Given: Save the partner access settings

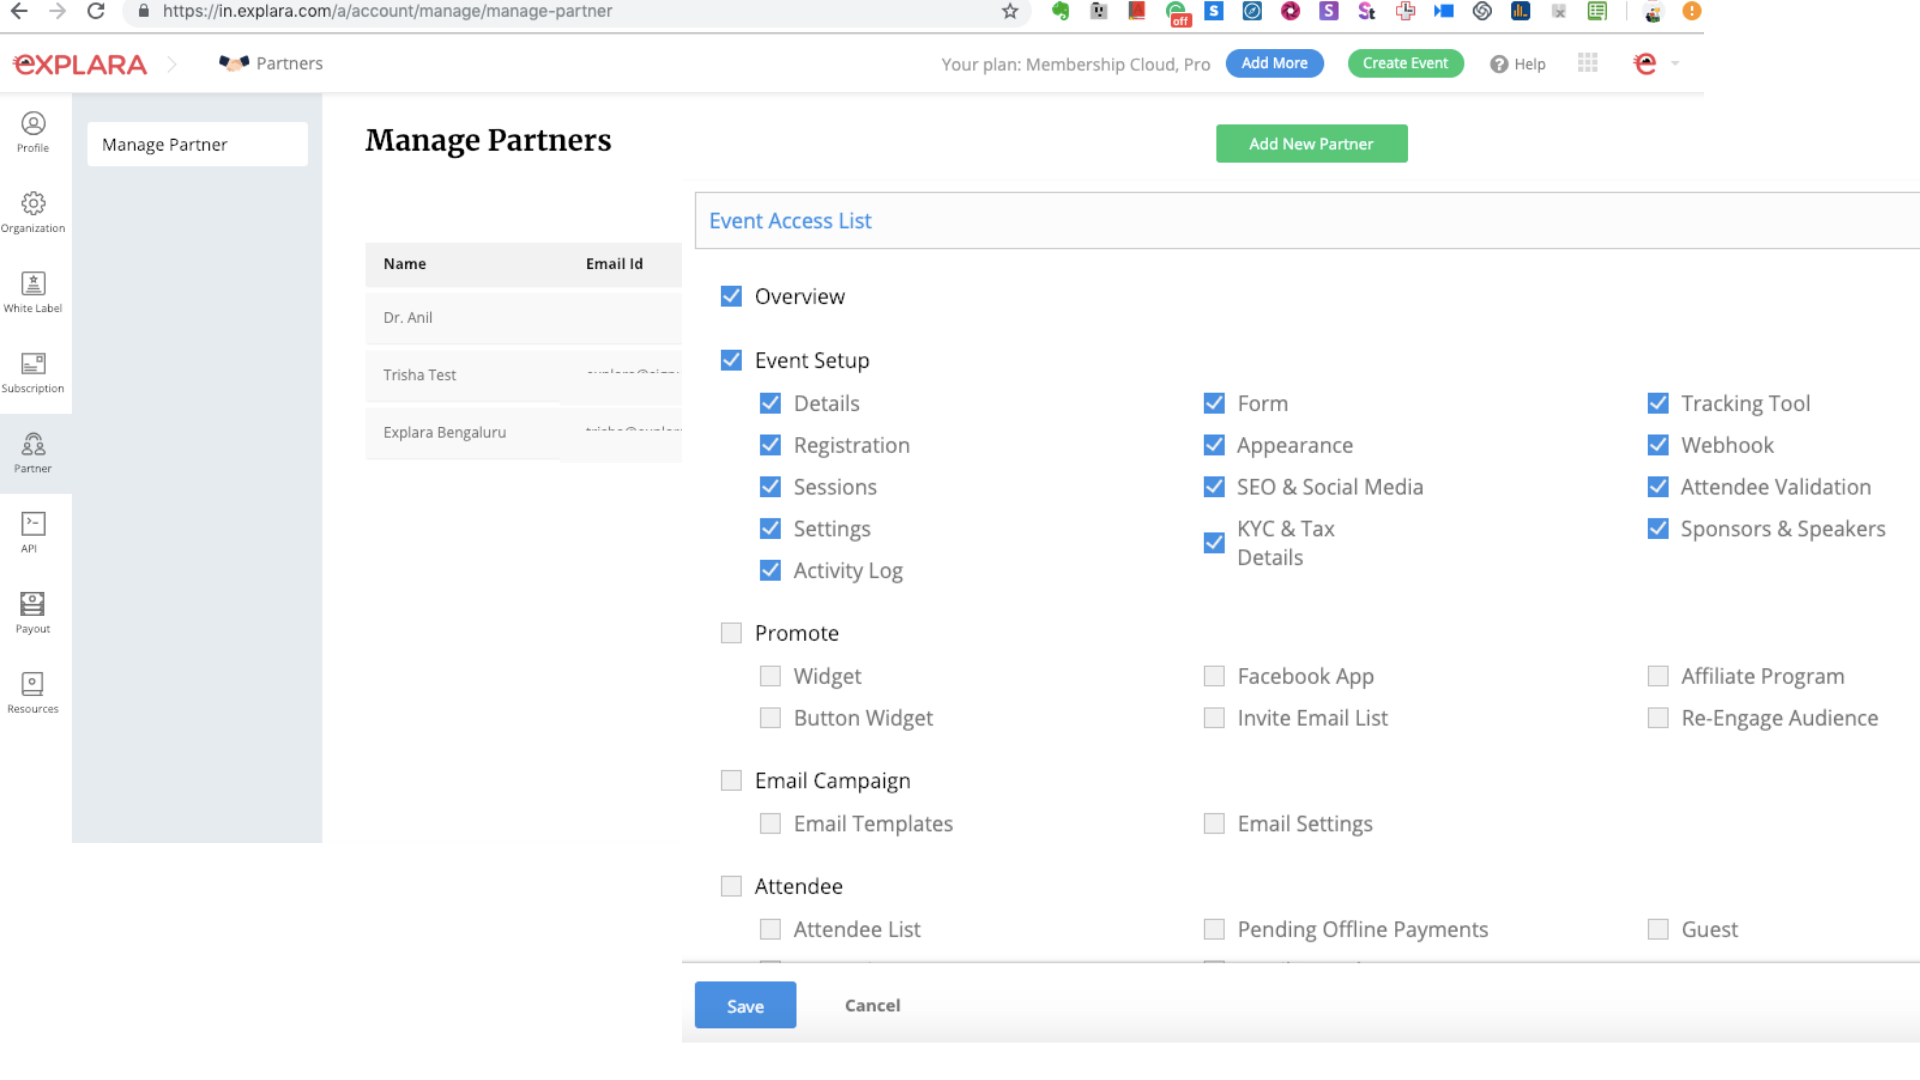Looking at the screenshot, I should pos(744,1005).
